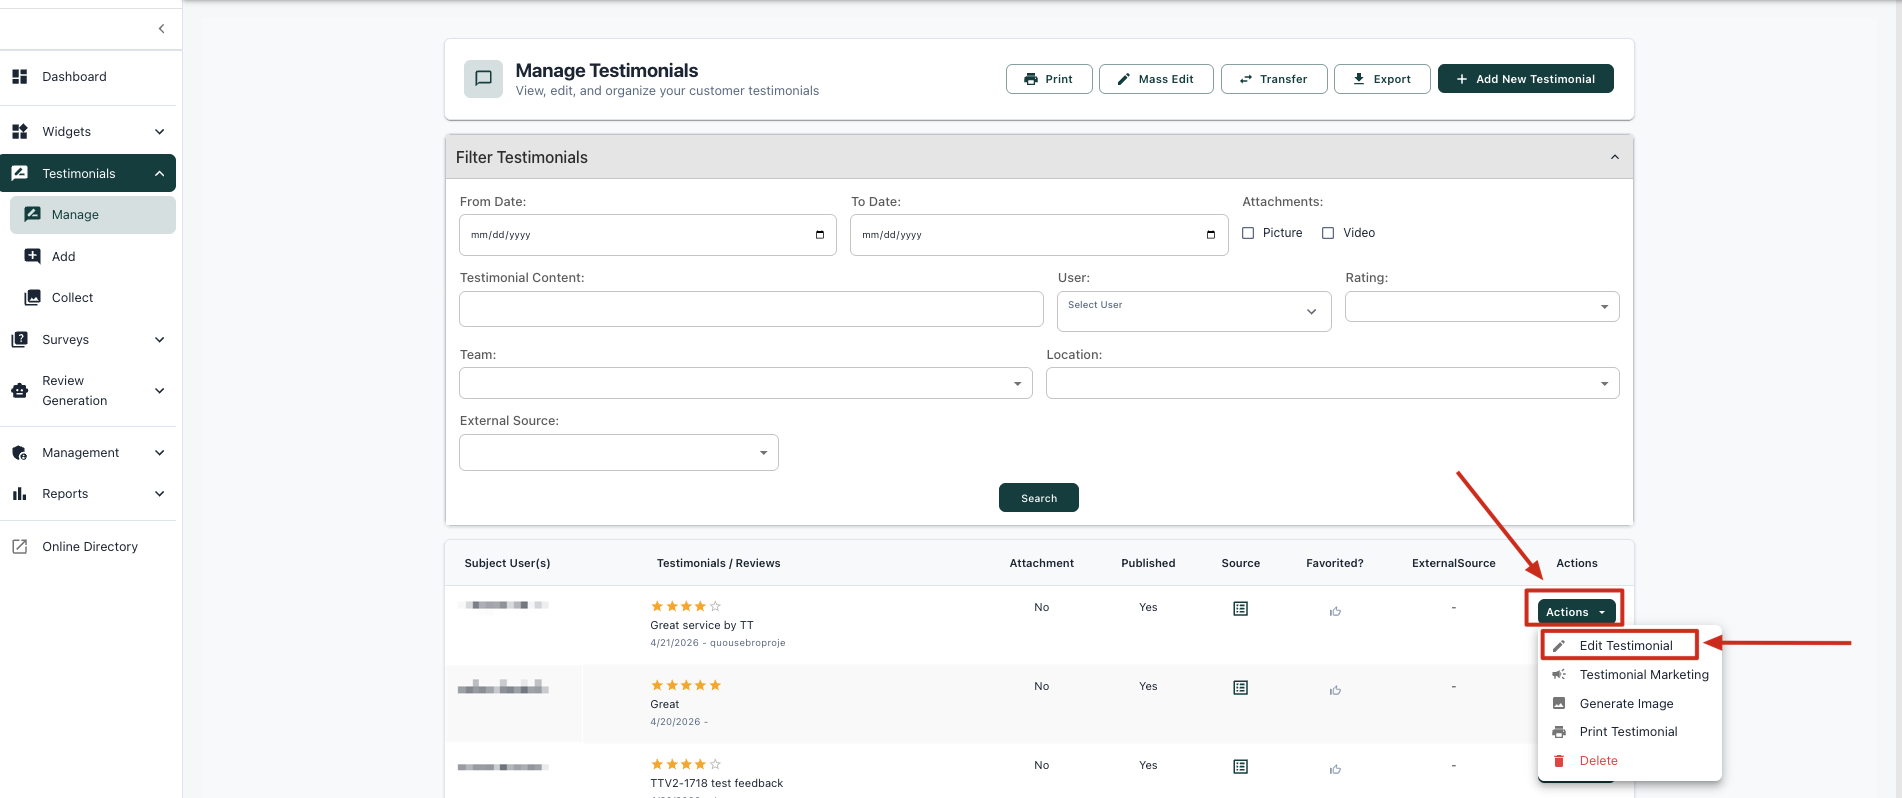This screenshot has height=798, width=1902.
Task: Open the From Date calendar picker icon
Action: tap(820, 235)
